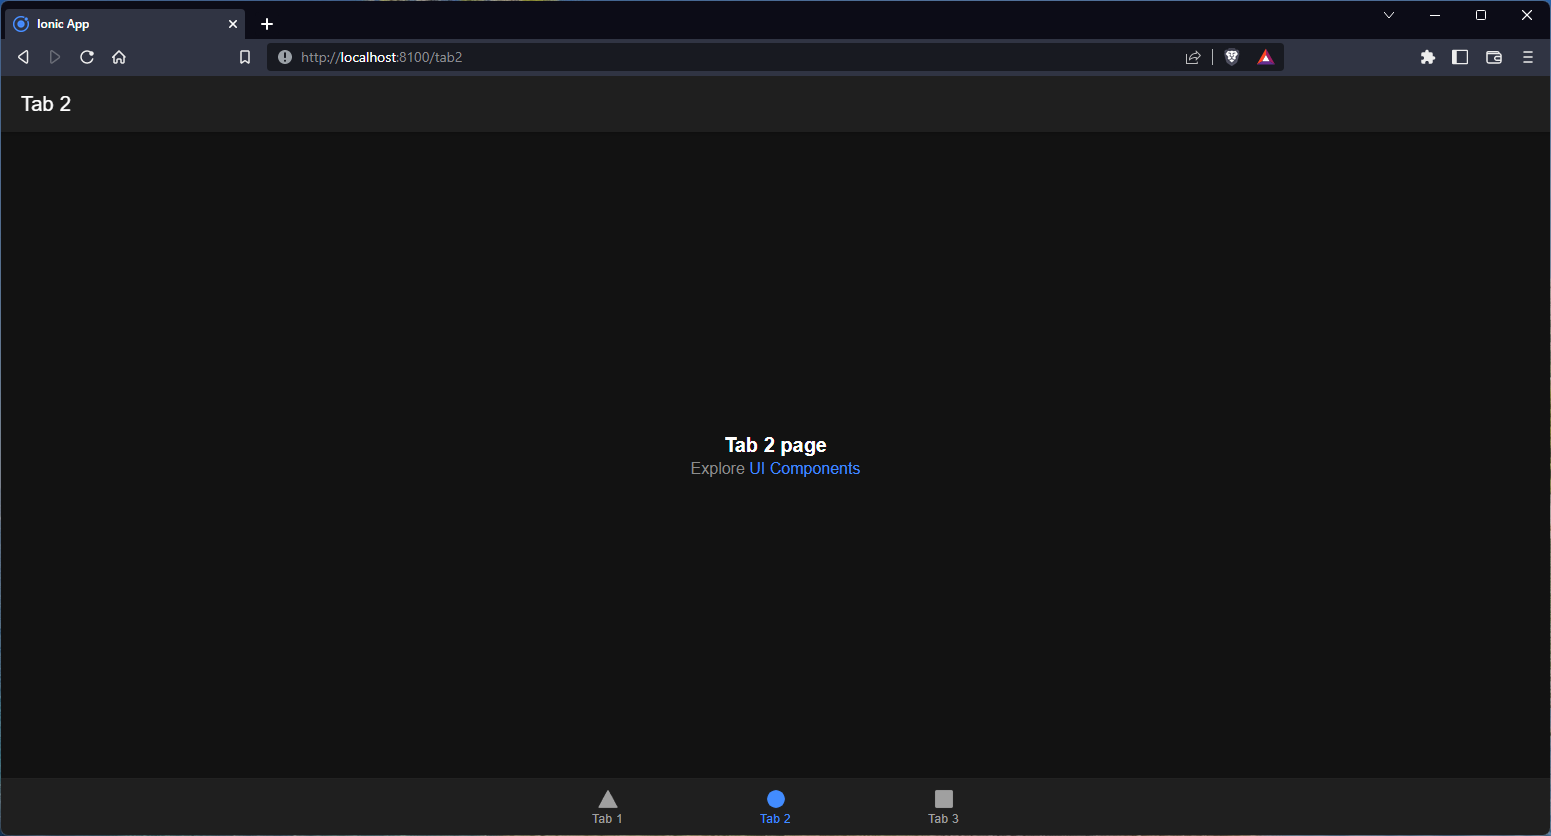
Task: Bookmark this page
Action: (245, 57)
